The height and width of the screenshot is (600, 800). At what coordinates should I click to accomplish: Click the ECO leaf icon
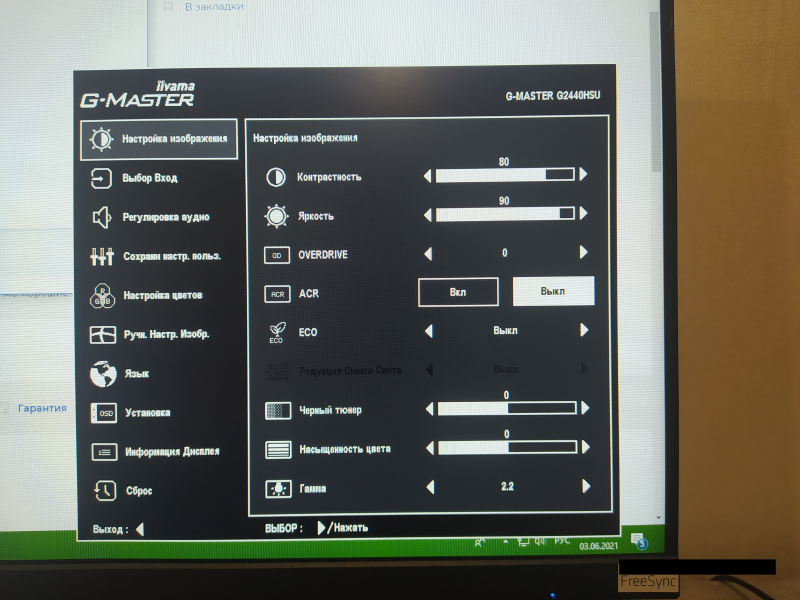pos(276,332)
